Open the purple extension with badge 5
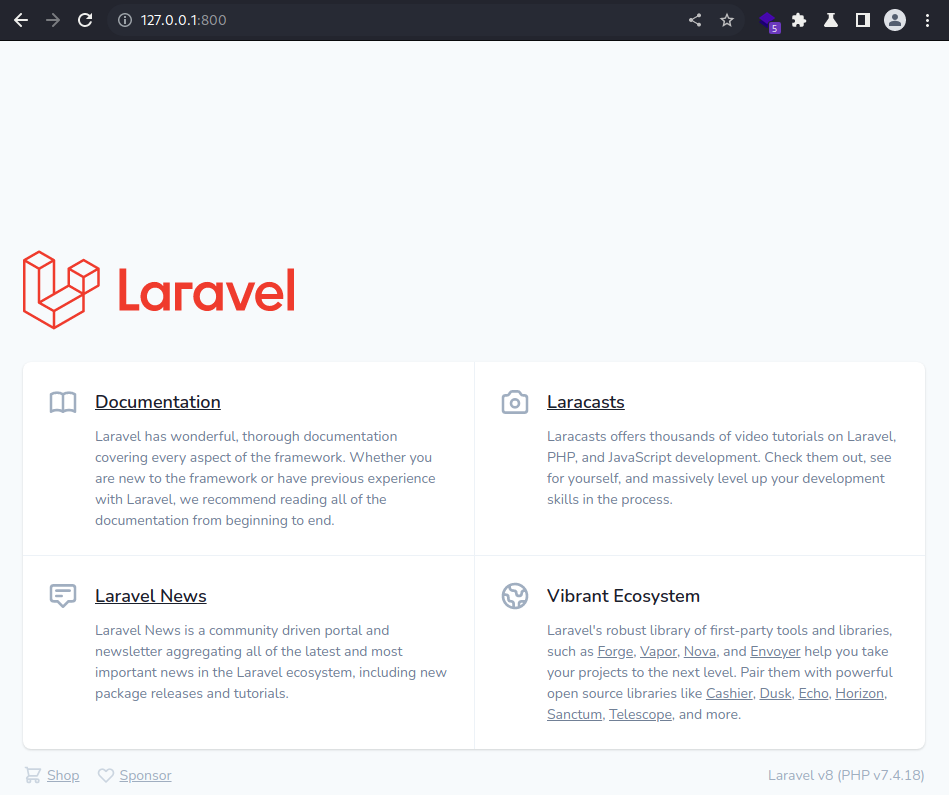The height and width of the screenshot is (795, 949). (x=769, y=22)
